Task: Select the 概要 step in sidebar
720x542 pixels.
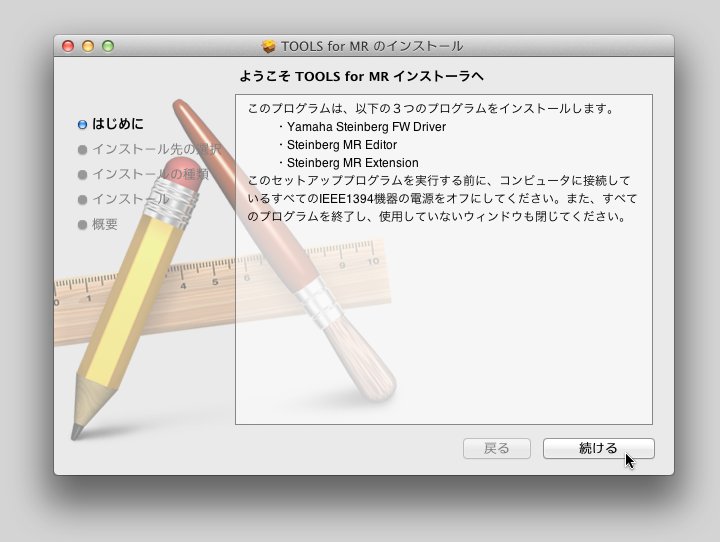Action: 105,225
